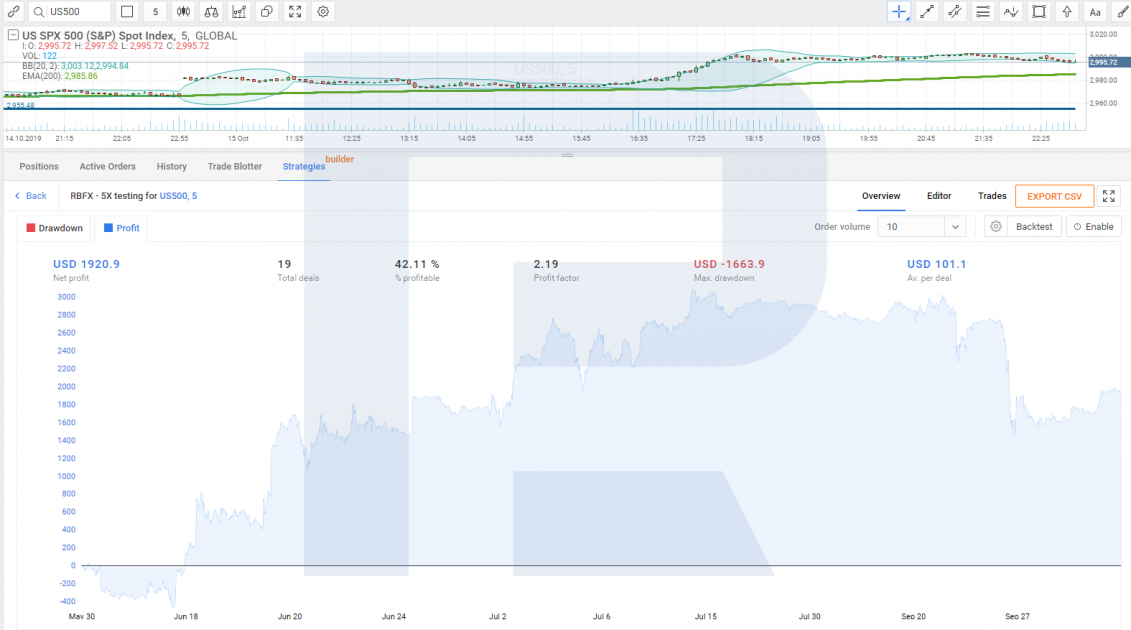This screenshot has height=630, width=1131.
Task: Open the 5-minute timeframe selector
Action: point(155,12)
